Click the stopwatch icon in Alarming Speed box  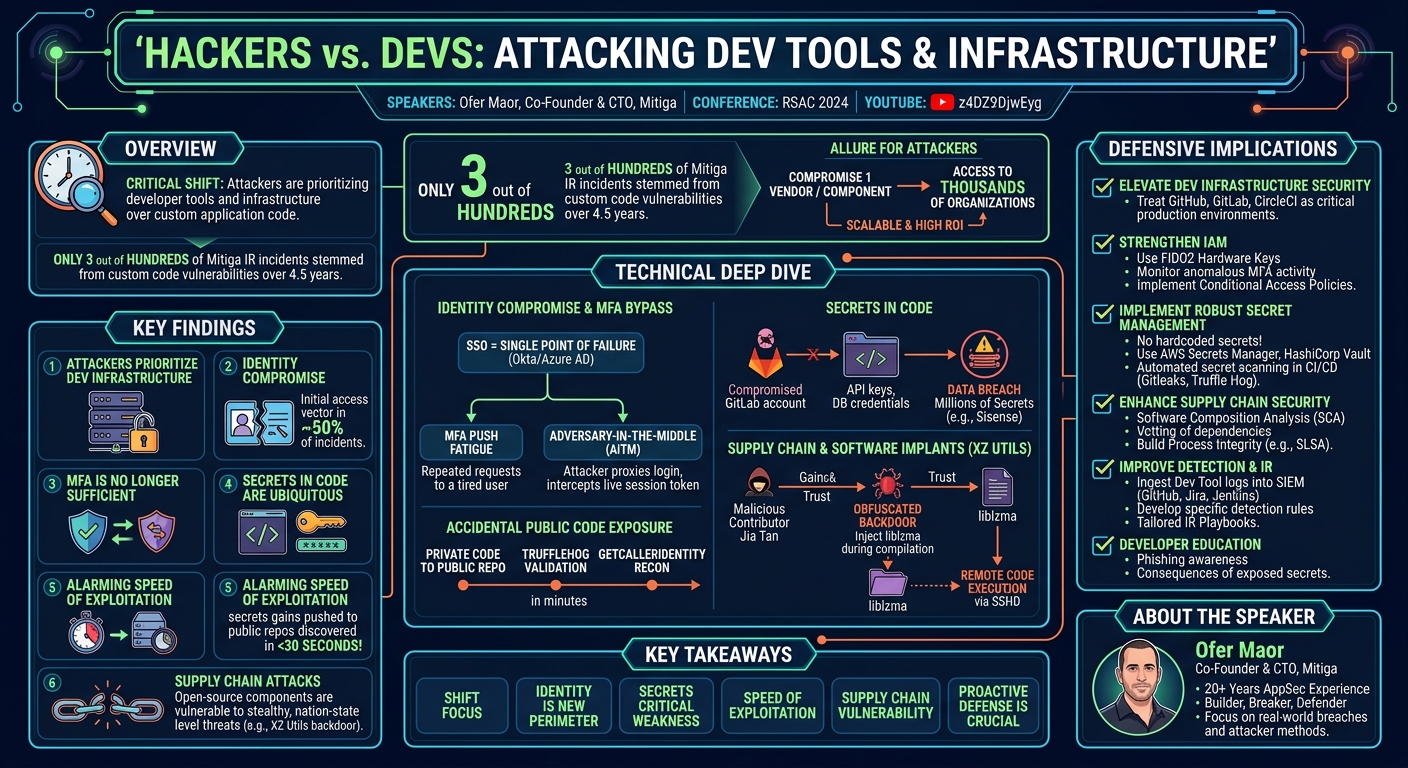pyautogui.click(x=85, y=633)
